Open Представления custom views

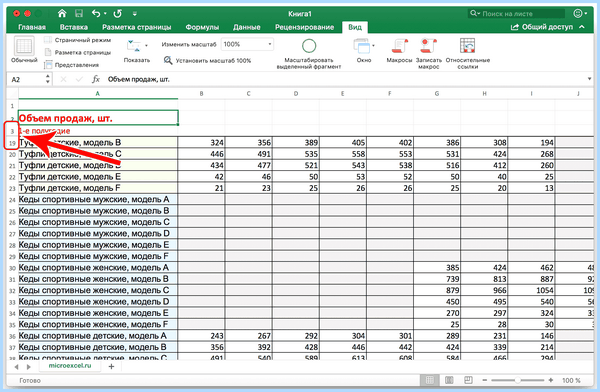72,65
